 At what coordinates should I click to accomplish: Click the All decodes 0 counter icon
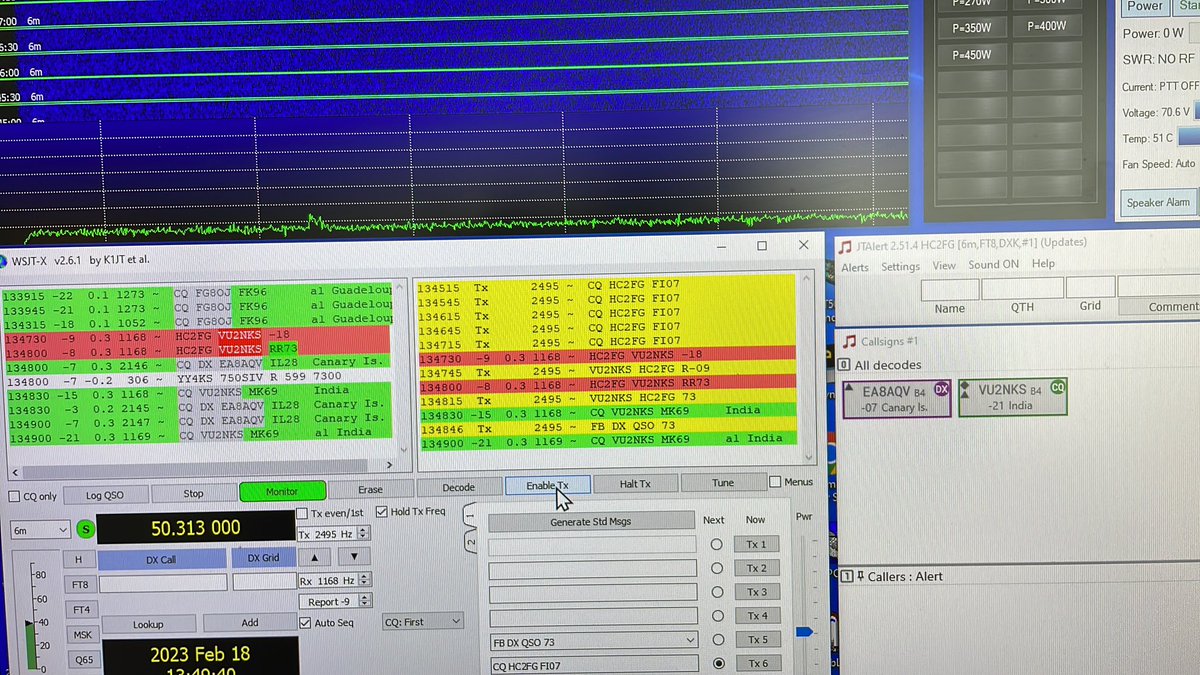point(844,365)
